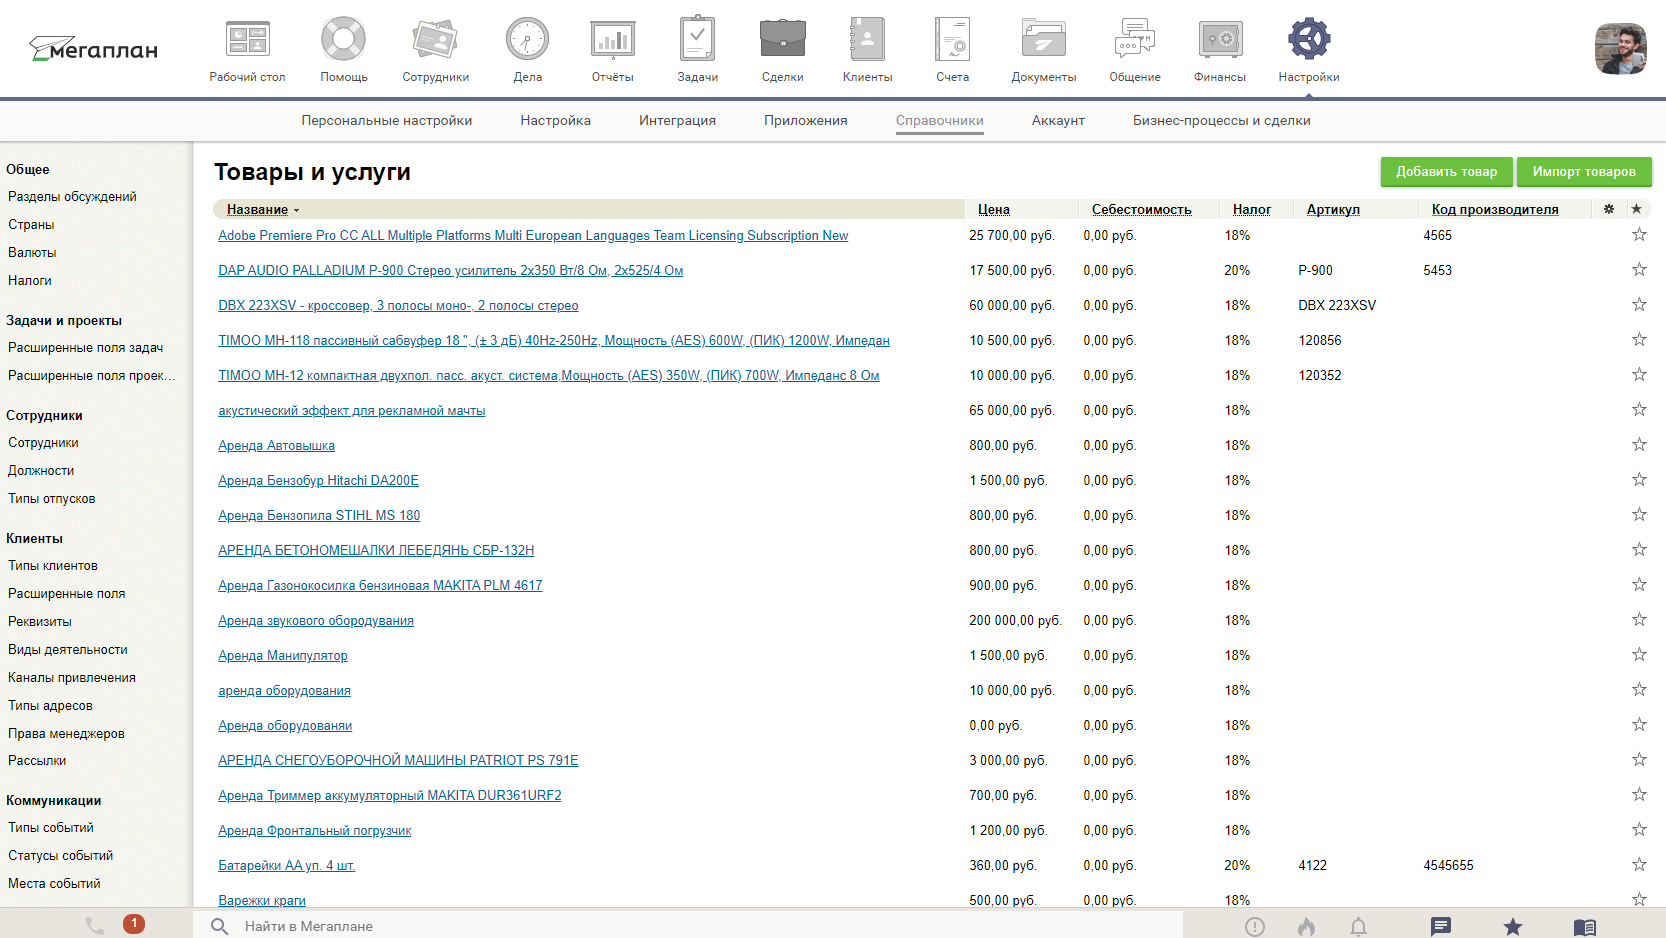Open the bell notifications icon
The image size is (1666, 938).
click(x=1358, y=927)
